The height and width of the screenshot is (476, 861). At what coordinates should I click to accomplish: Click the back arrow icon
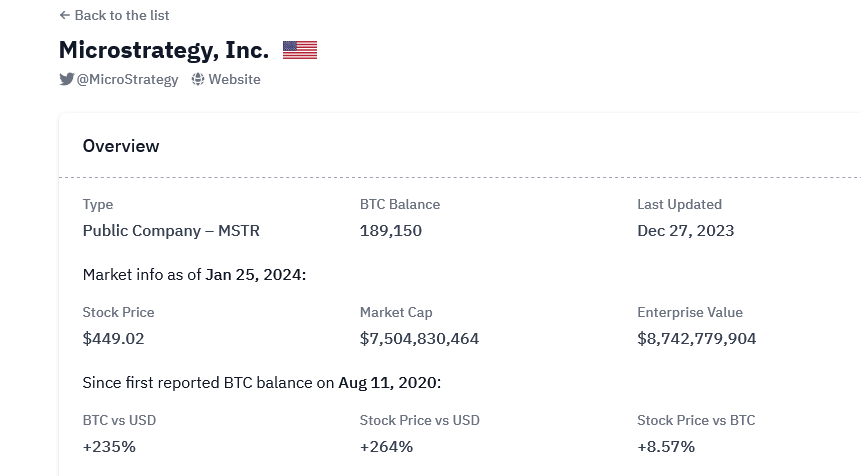[65, 15]
